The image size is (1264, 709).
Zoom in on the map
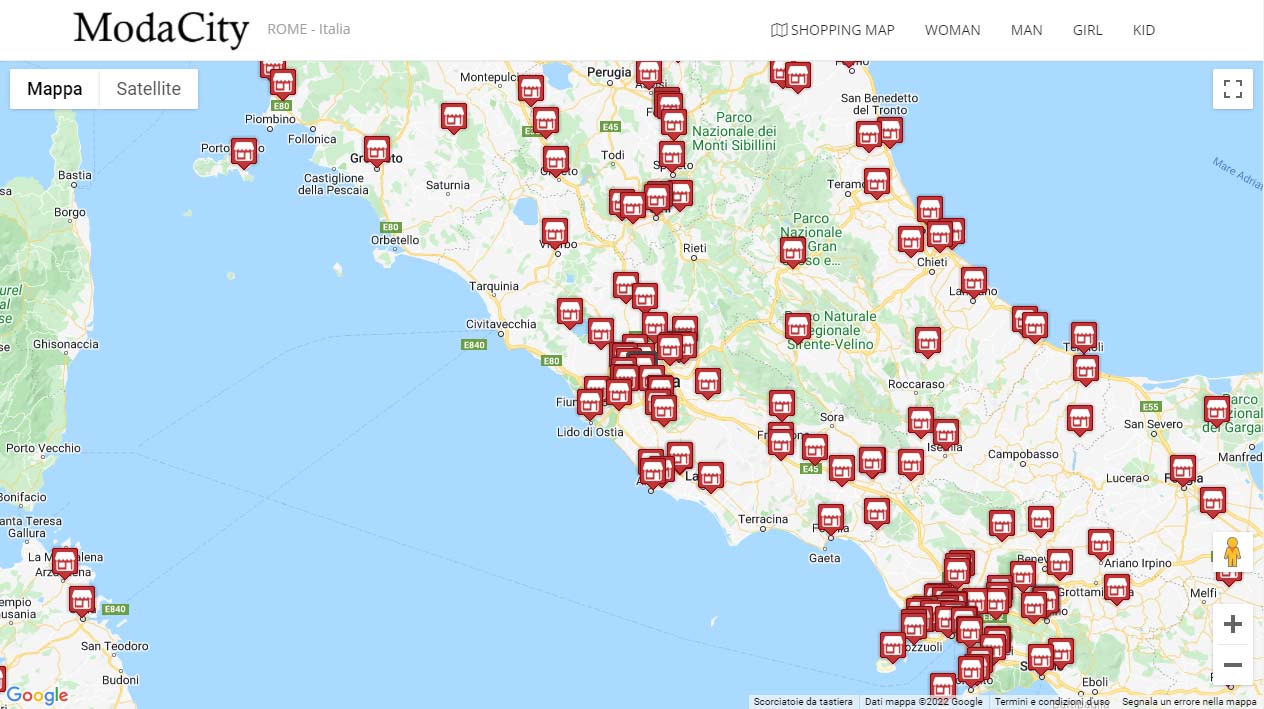(1232, 624)
